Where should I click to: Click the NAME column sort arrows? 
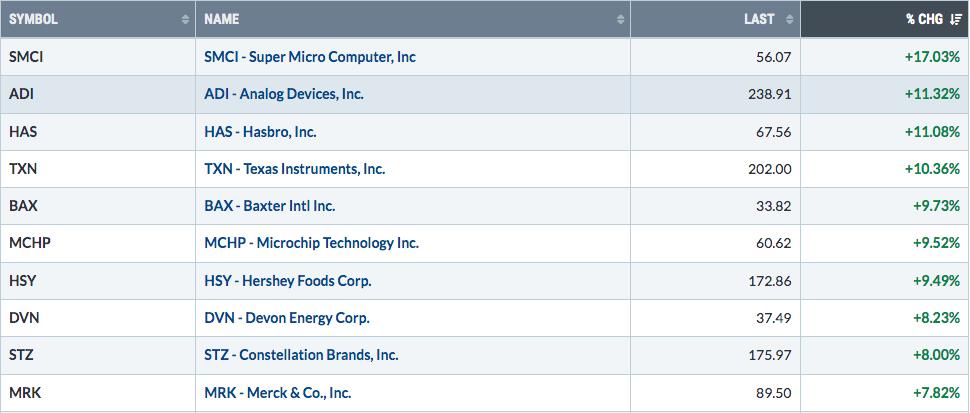click(620, 19)
